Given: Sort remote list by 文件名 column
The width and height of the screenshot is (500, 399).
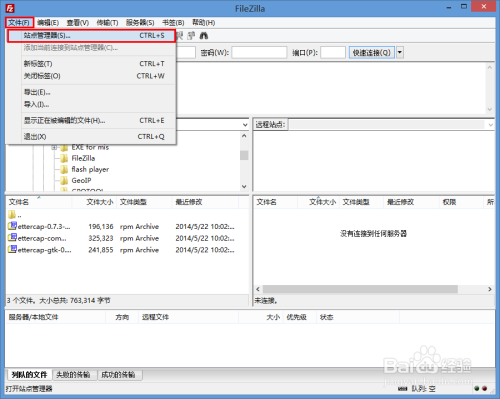Looking at the screenshot, I should click(276, 202).
